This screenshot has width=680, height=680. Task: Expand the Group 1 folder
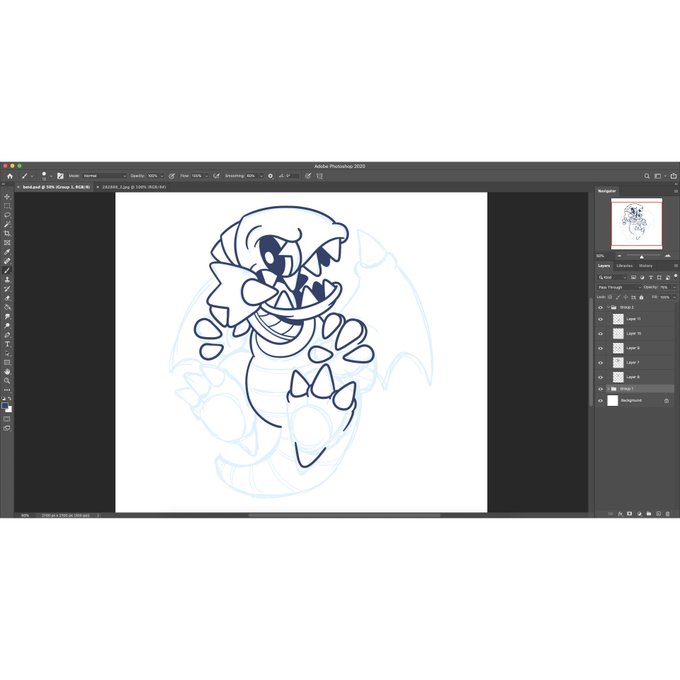click(x=608, y=389)
